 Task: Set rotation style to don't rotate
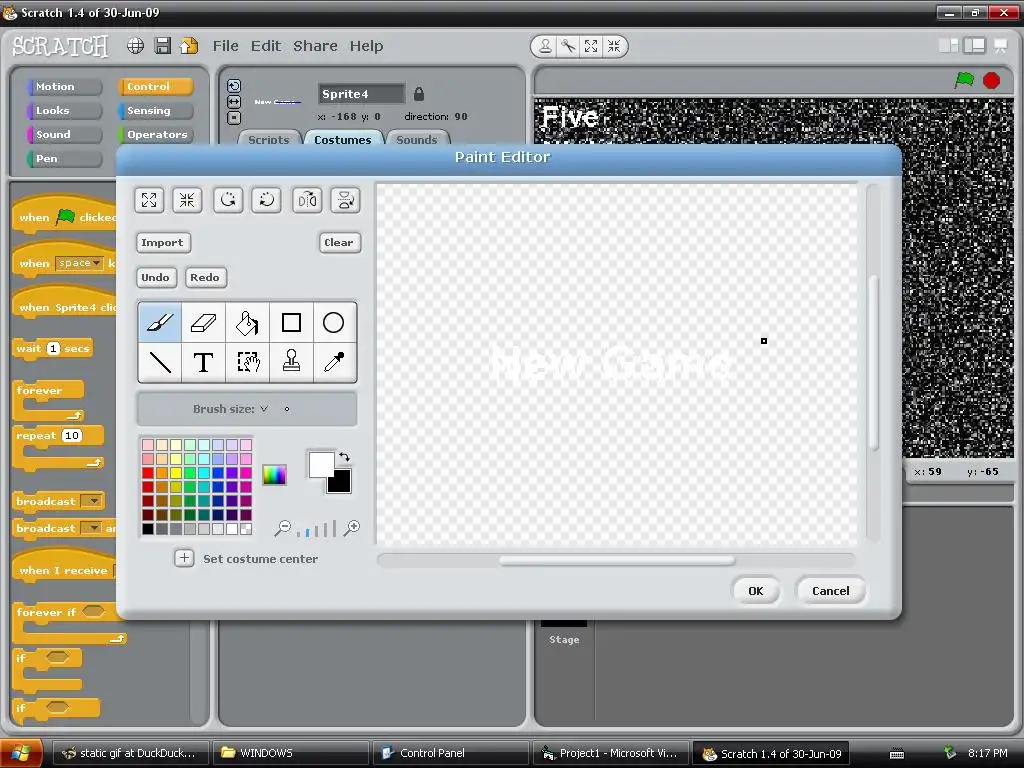(x=234, y=118)
